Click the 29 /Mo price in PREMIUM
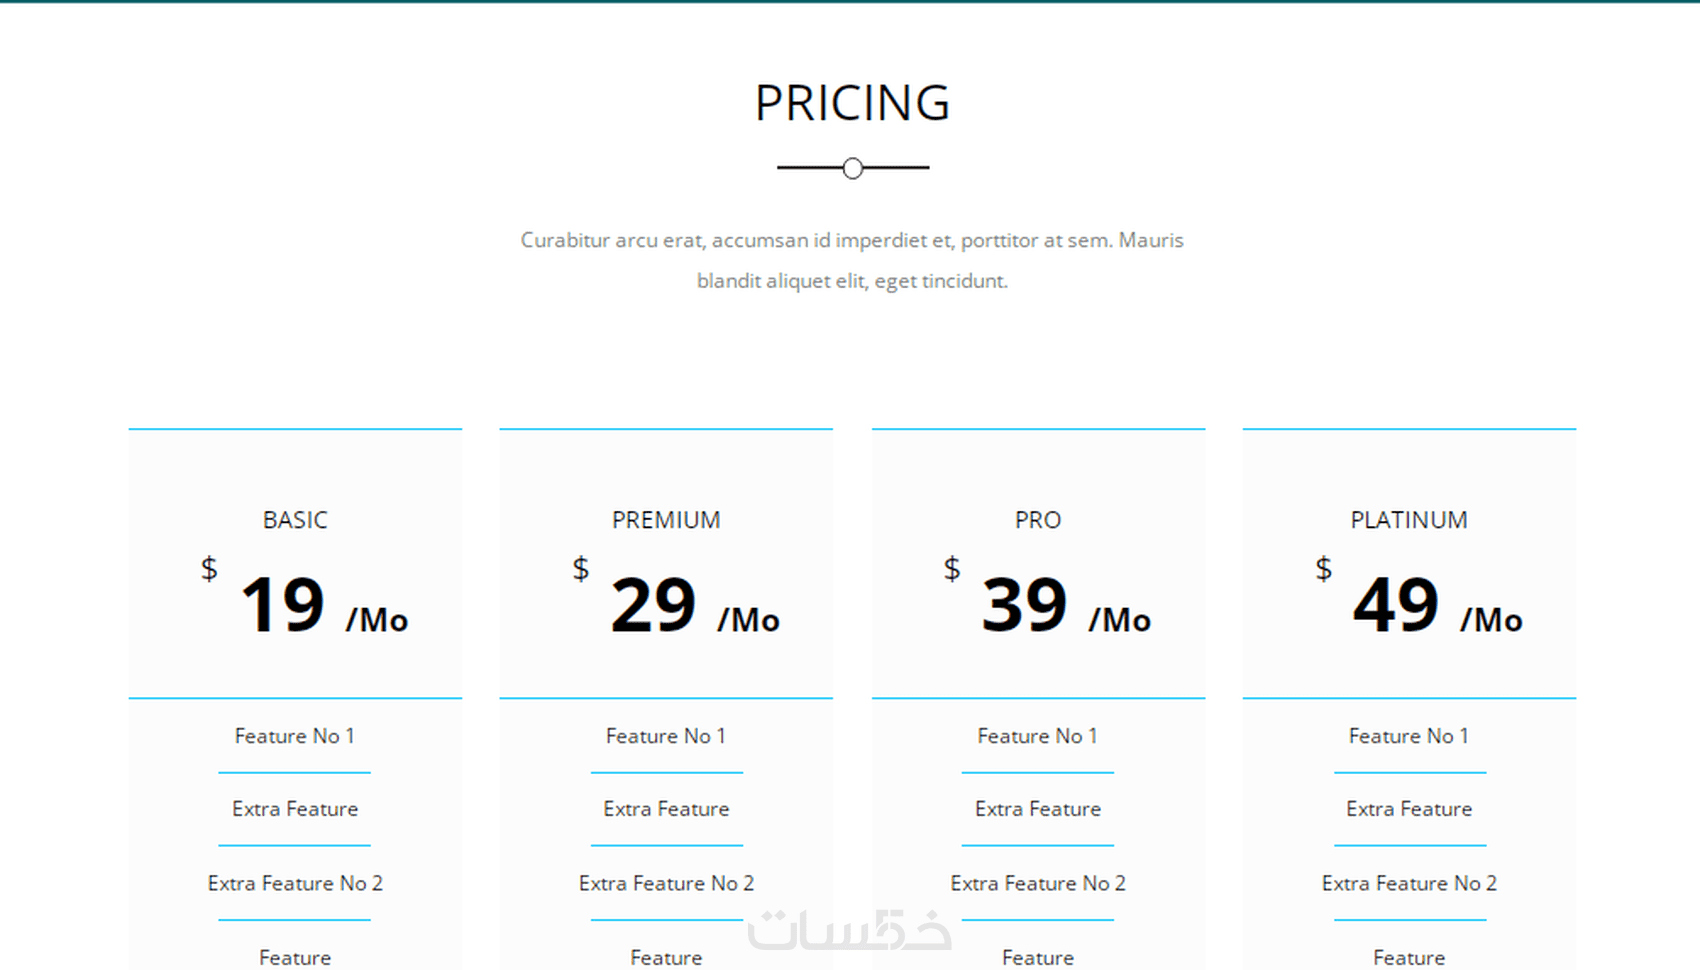This screenshot has height=970, width=1700. [x=695, y=606]
